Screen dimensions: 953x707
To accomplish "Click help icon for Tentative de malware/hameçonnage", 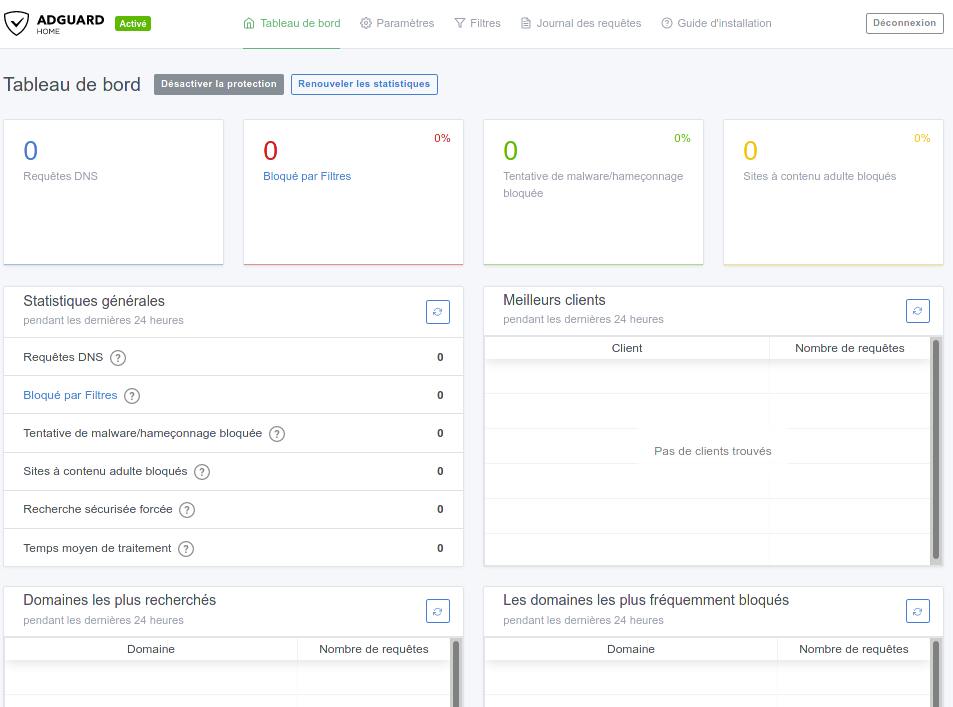I will [x=277, y=434].
